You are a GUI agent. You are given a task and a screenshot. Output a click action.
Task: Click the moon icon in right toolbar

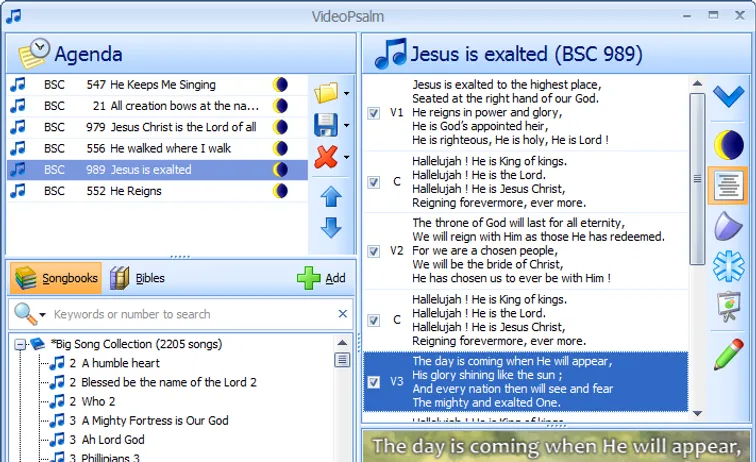click(728, 144)
